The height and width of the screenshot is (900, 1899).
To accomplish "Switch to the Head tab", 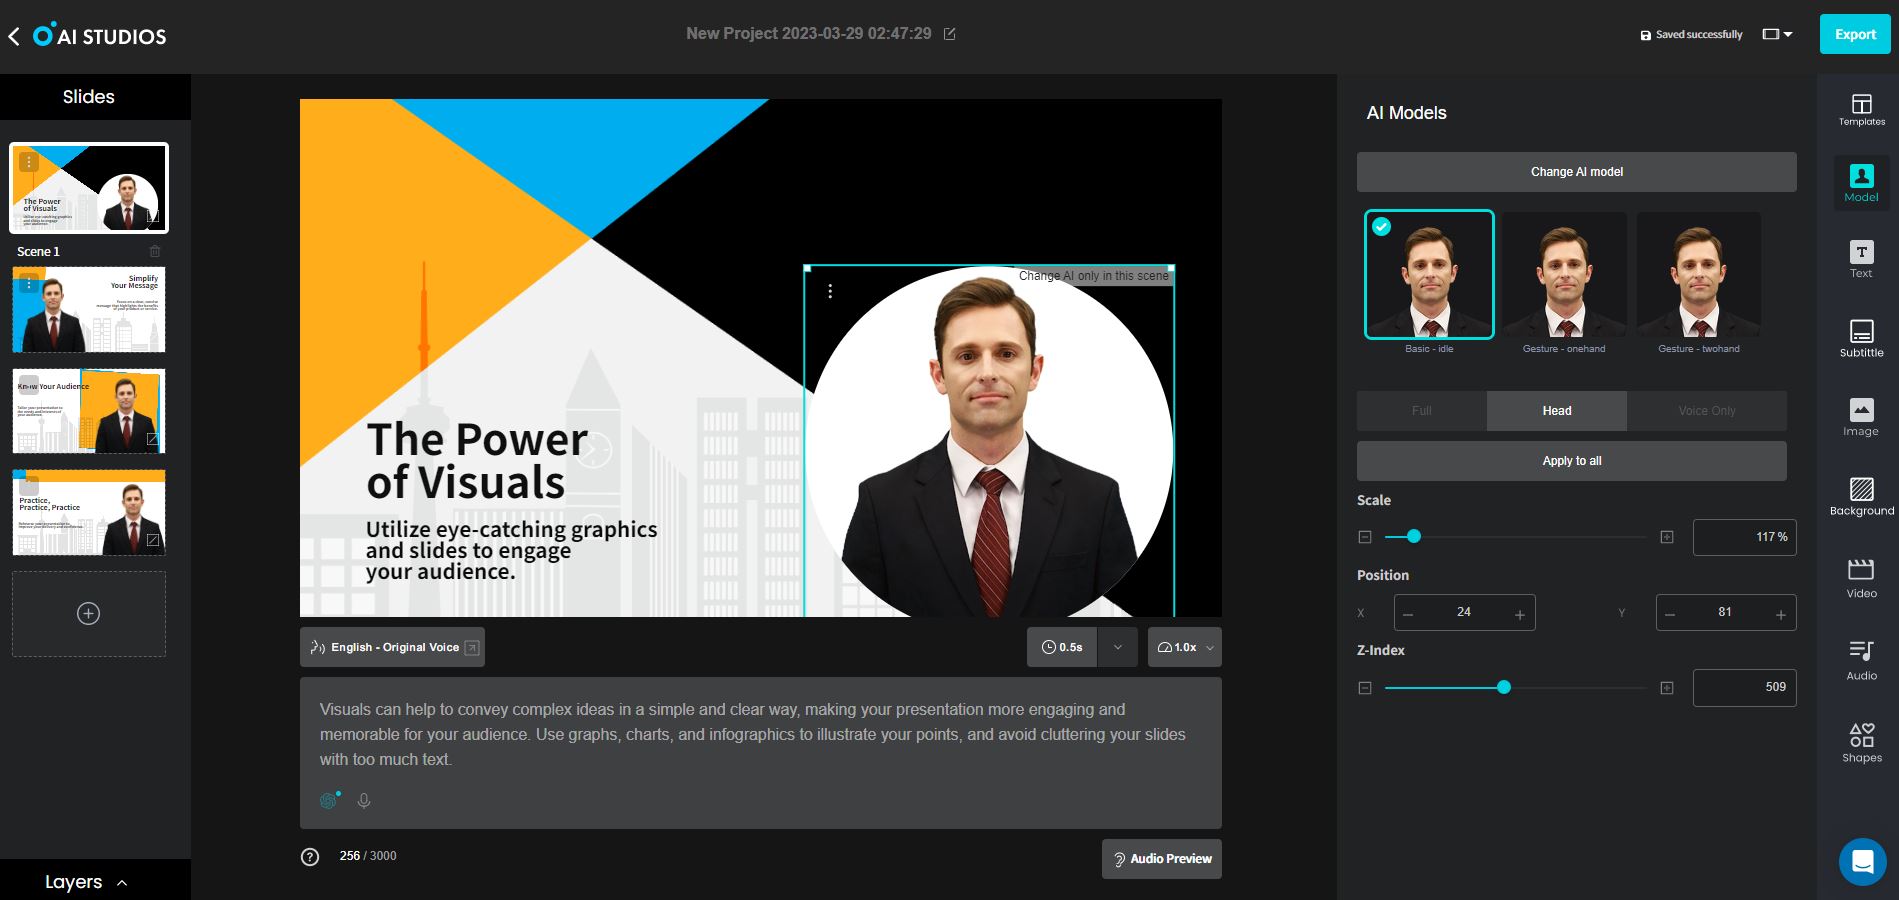I will click(x=1556, y=410).
